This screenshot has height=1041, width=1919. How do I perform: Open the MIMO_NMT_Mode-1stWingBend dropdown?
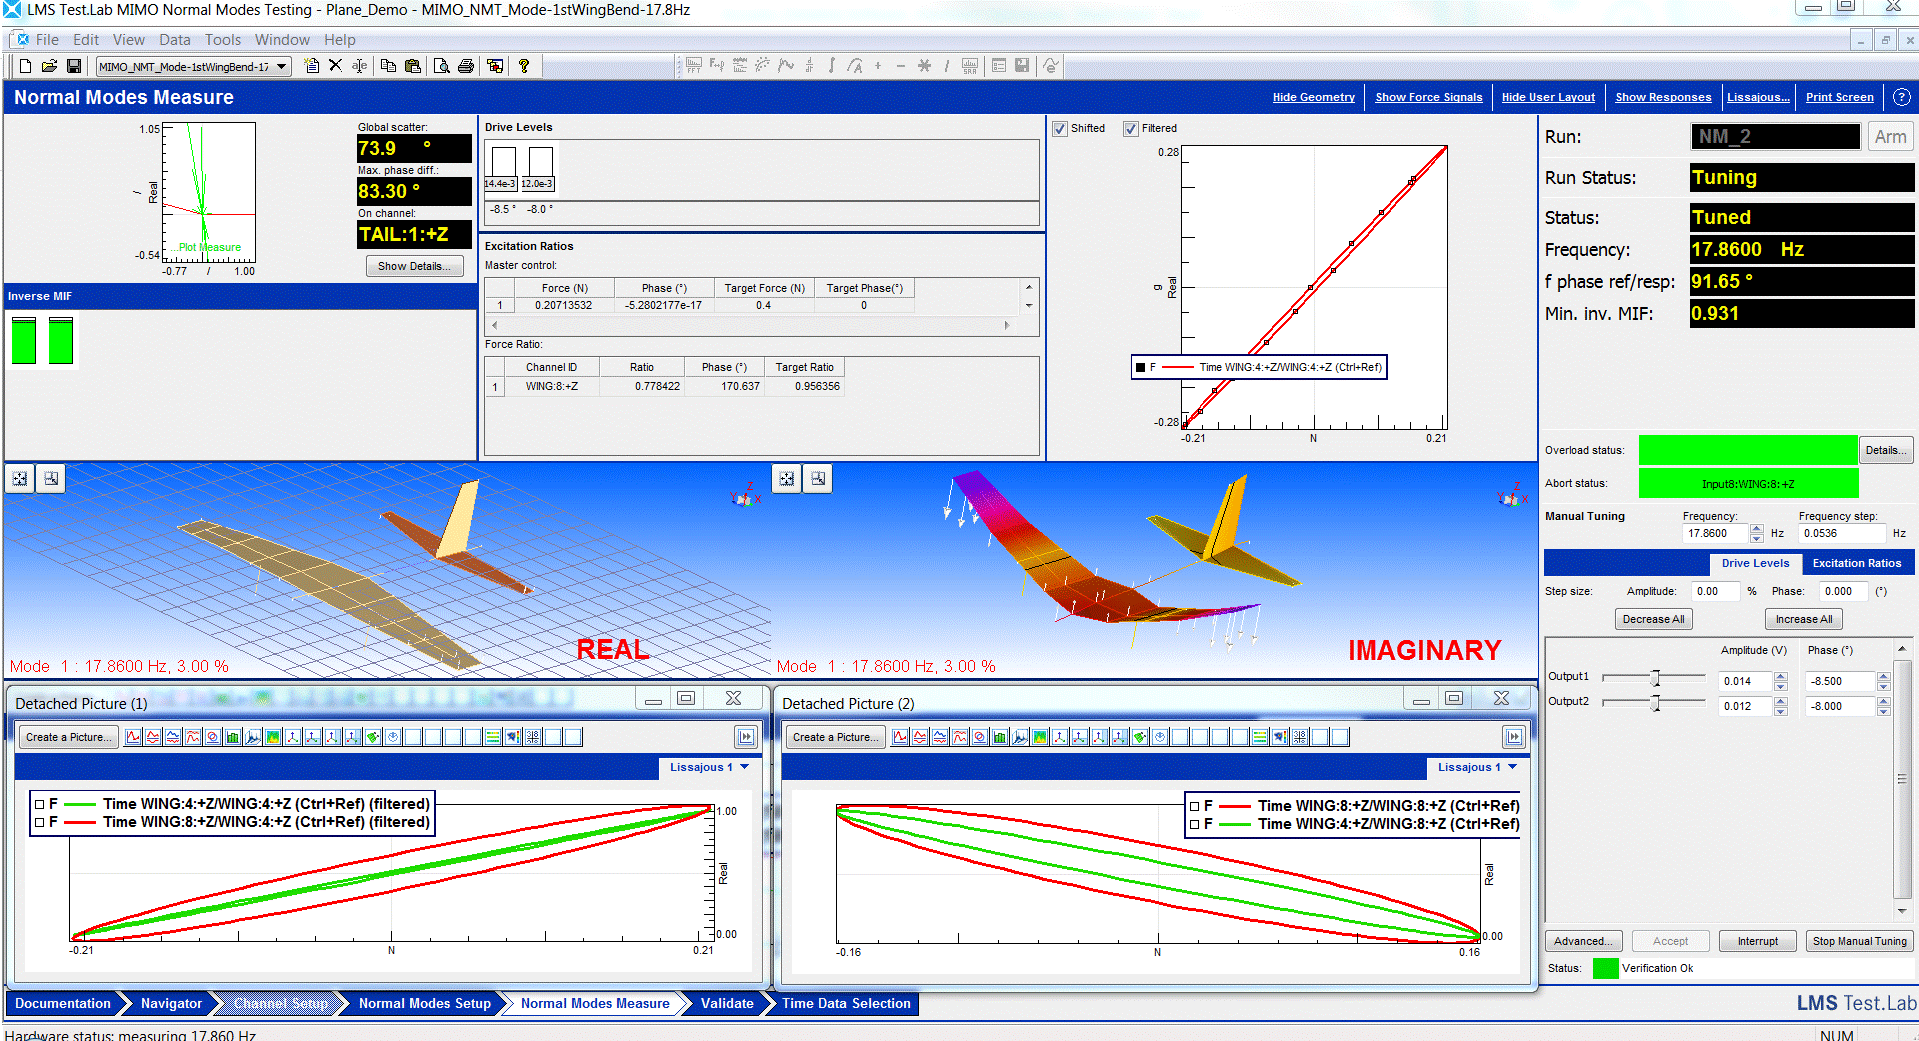click(283, 66)
